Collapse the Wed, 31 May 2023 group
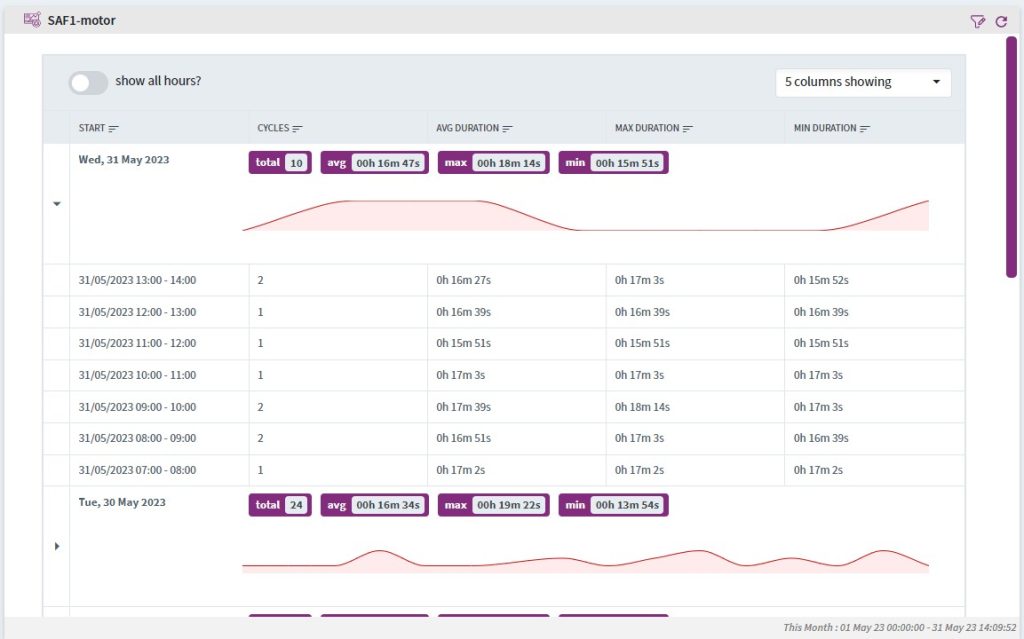The image size is (1024, 639). pyautogui.click(x=57, y=204)
